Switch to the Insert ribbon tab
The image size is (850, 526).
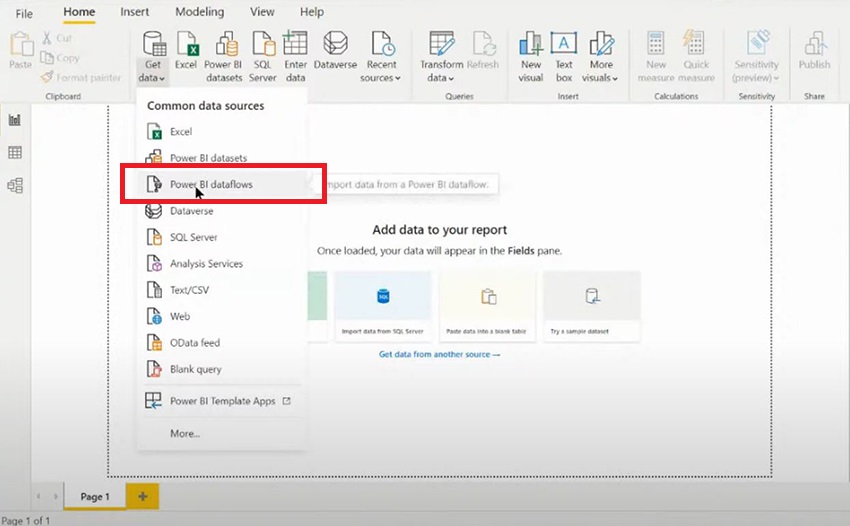point(134,12)
